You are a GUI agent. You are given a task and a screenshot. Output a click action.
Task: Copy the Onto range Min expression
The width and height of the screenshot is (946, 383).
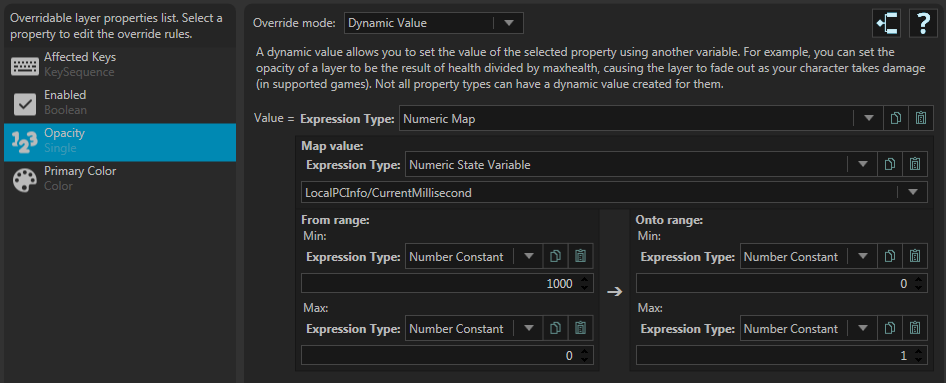[x=890, y=256]
